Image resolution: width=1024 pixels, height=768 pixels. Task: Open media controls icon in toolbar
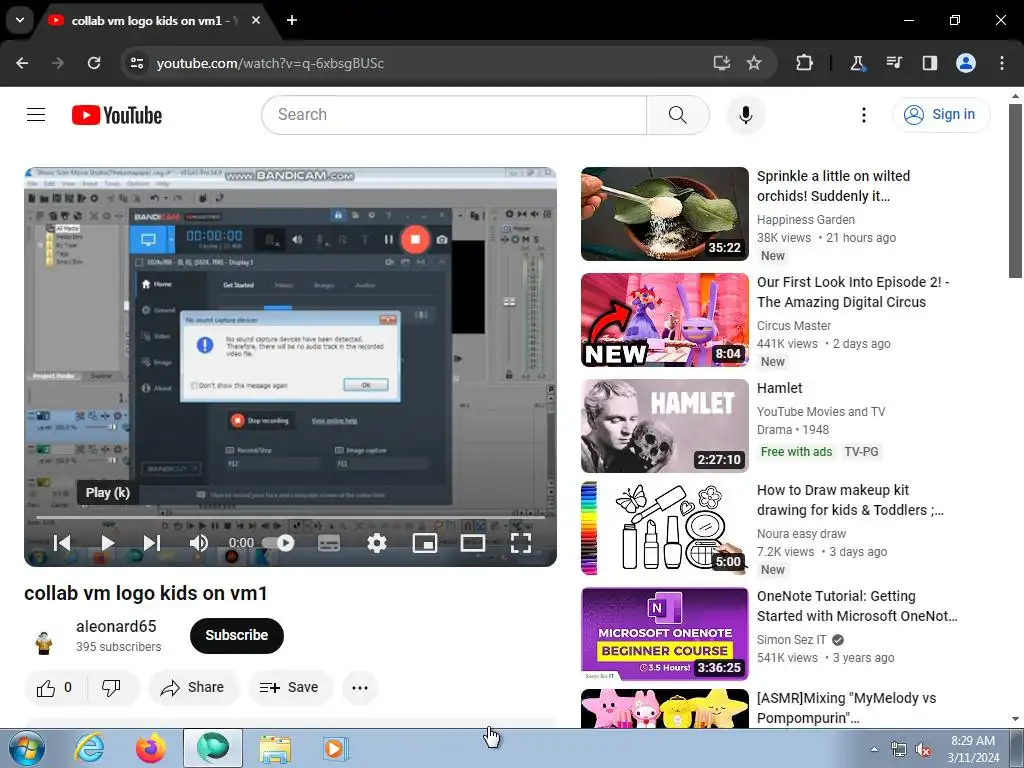pyautogui.click(x=893, y=63)
